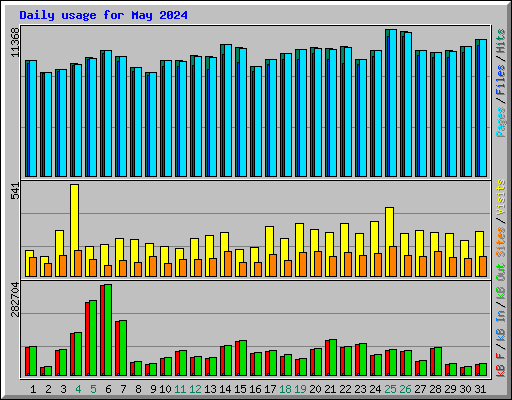Click the cyan pages bar for day 25
Screen dimensions: 512x400
393,103
